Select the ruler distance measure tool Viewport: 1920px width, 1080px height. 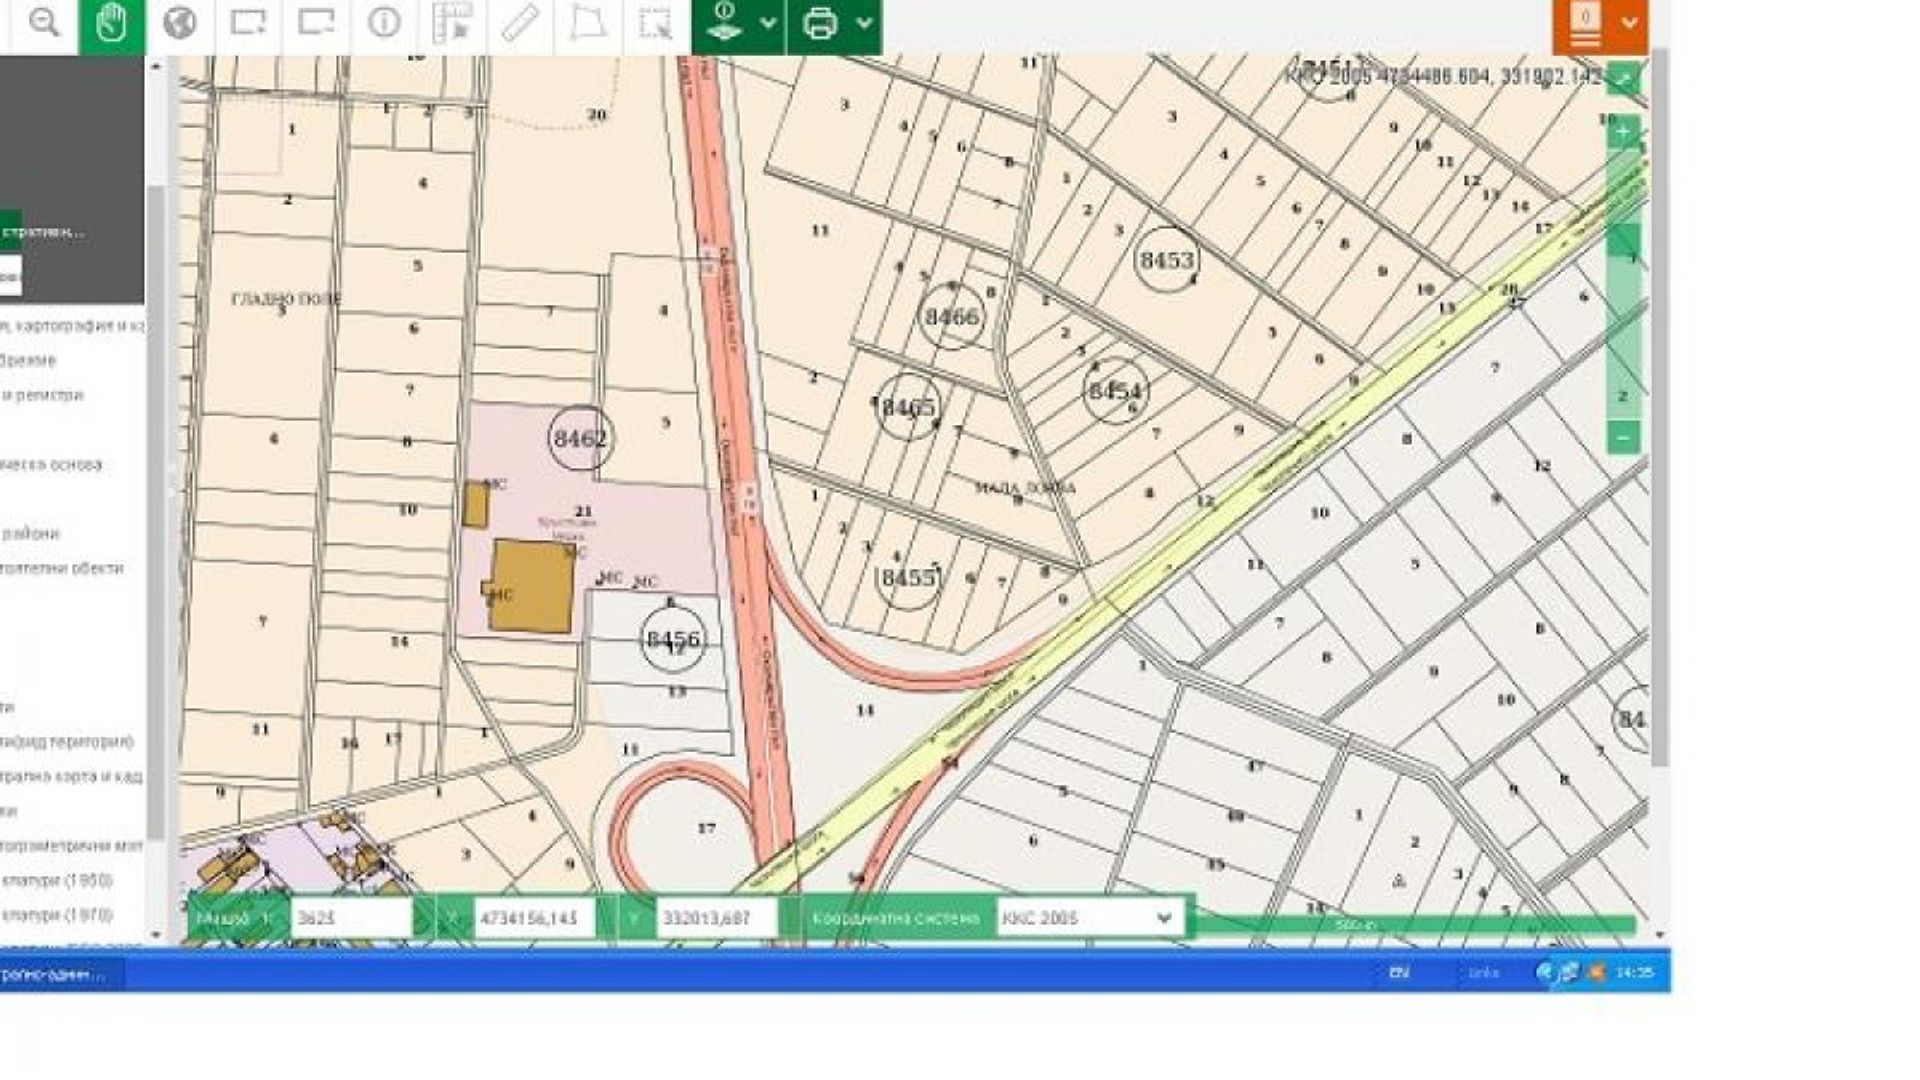click(x=520, y=22)
